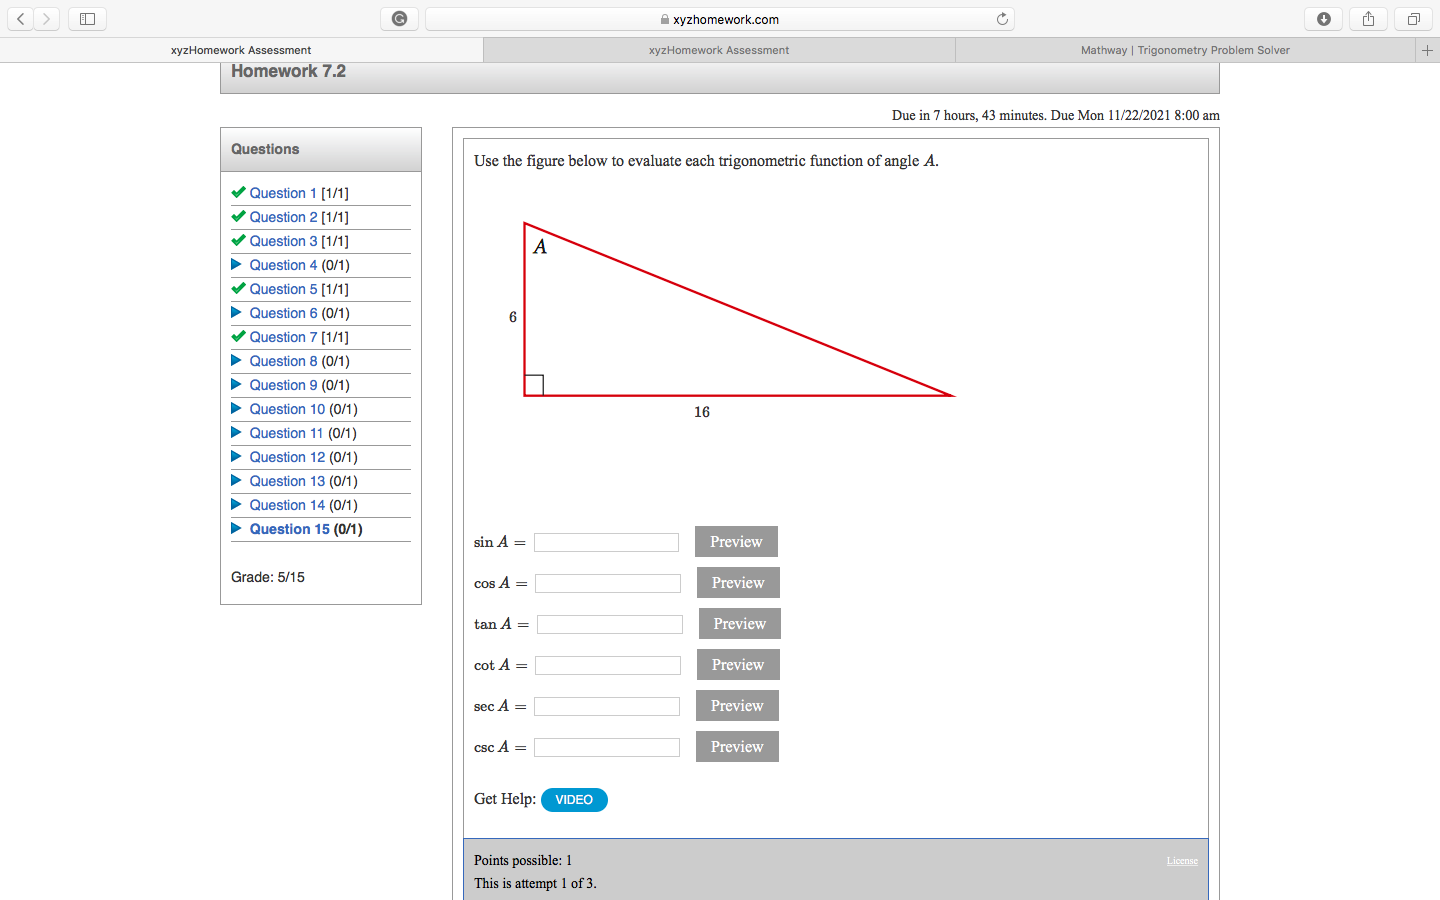Image resolution: width=1440 pixels, height=900 pixels.
Task: Expand Question 12 using its blue triangle
Action: (x=239, y=456)
